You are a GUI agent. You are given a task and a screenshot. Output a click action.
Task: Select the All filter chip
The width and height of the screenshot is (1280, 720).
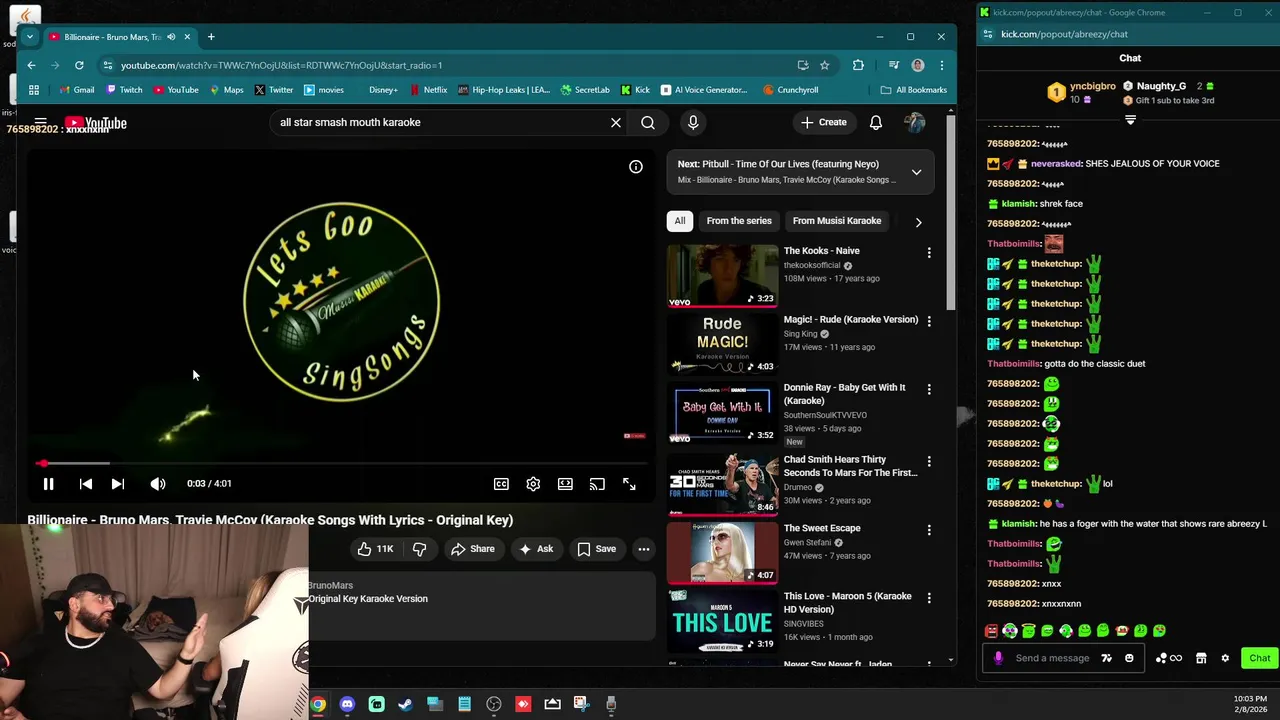[x=680, y=221]
